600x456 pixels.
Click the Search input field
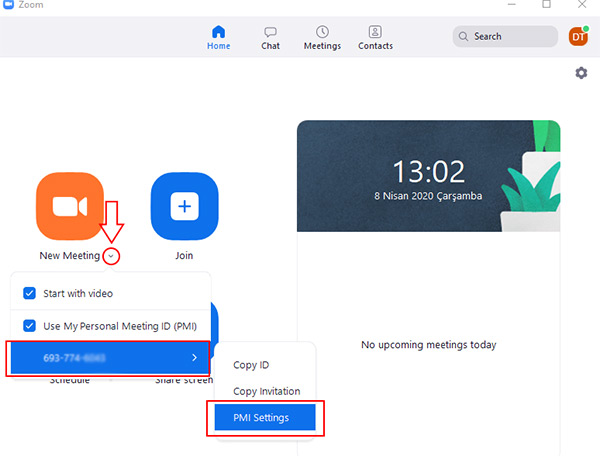505,36
